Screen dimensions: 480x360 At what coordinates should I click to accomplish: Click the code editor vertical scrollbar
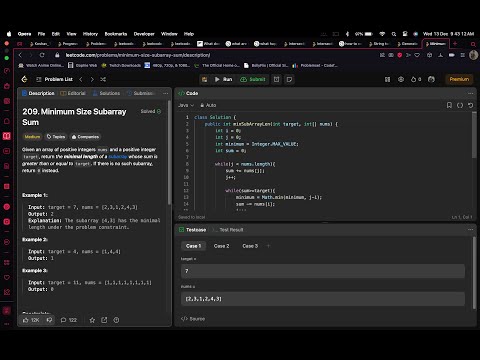(474, 135)
